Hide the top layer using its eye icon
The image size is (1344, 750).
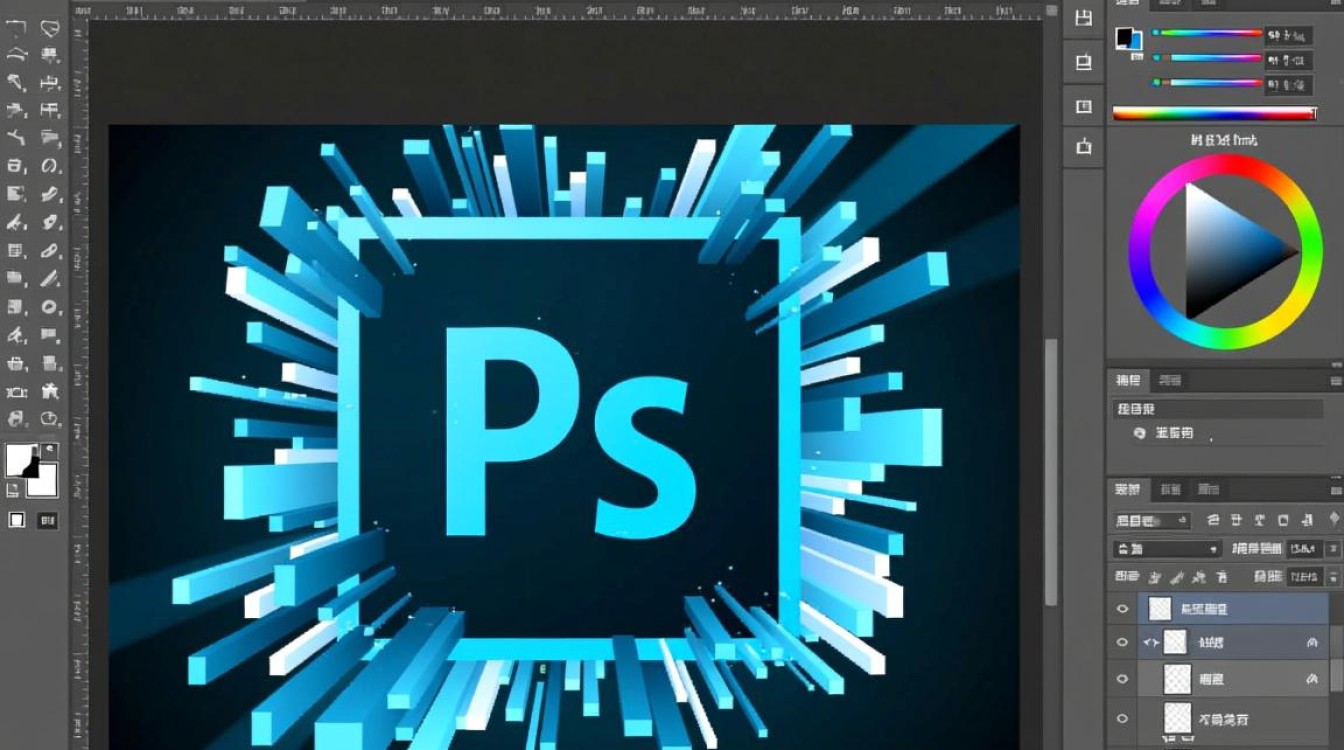pos(1122,608)
